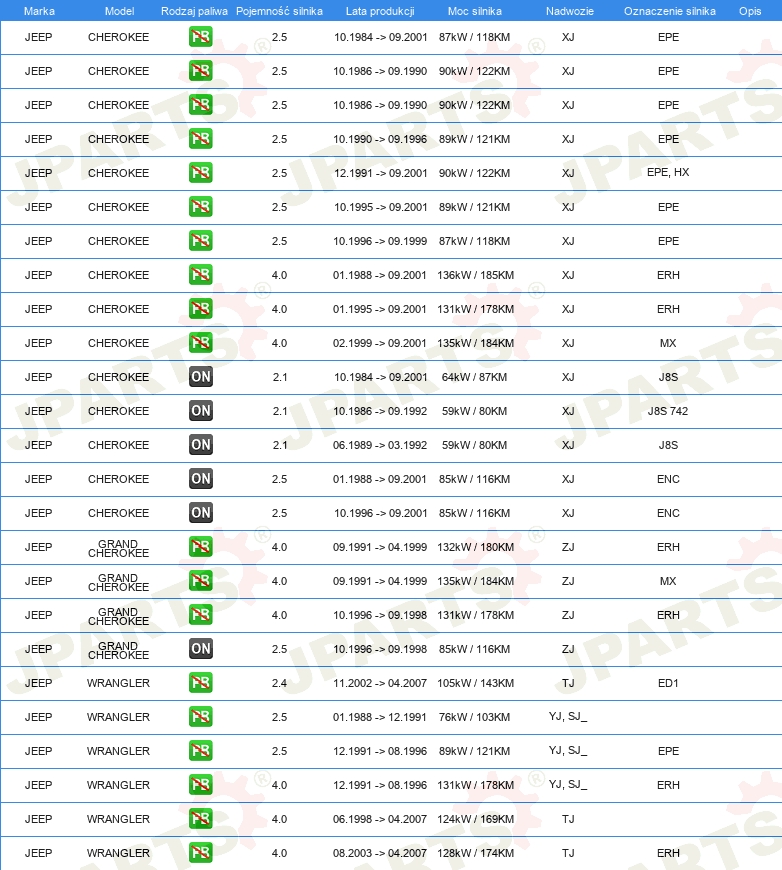Select the 'JEEP' cell in the J8S 742 row

tap(38, 411)
